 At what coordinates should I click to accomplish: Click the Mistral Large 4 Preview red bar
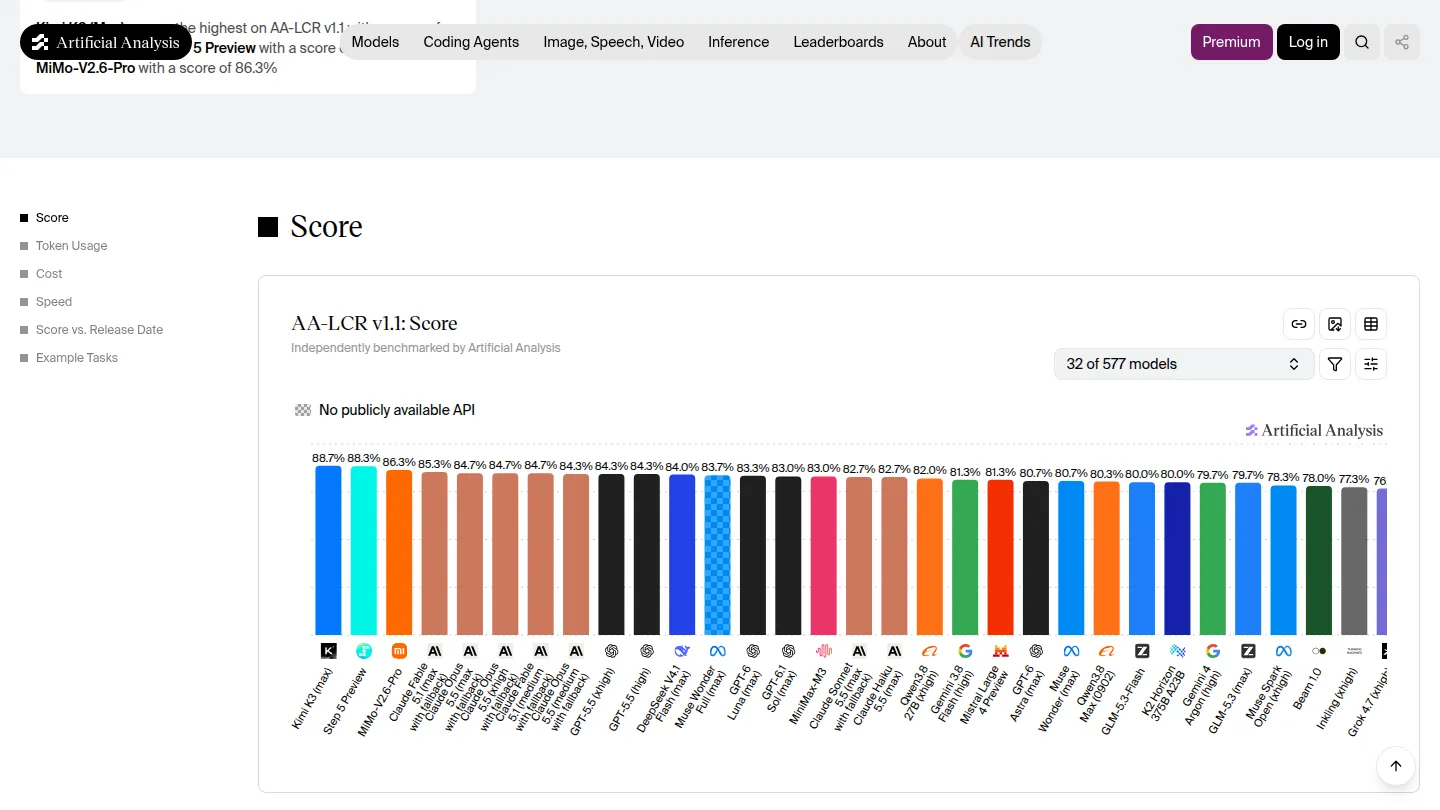click(1001, 558)
